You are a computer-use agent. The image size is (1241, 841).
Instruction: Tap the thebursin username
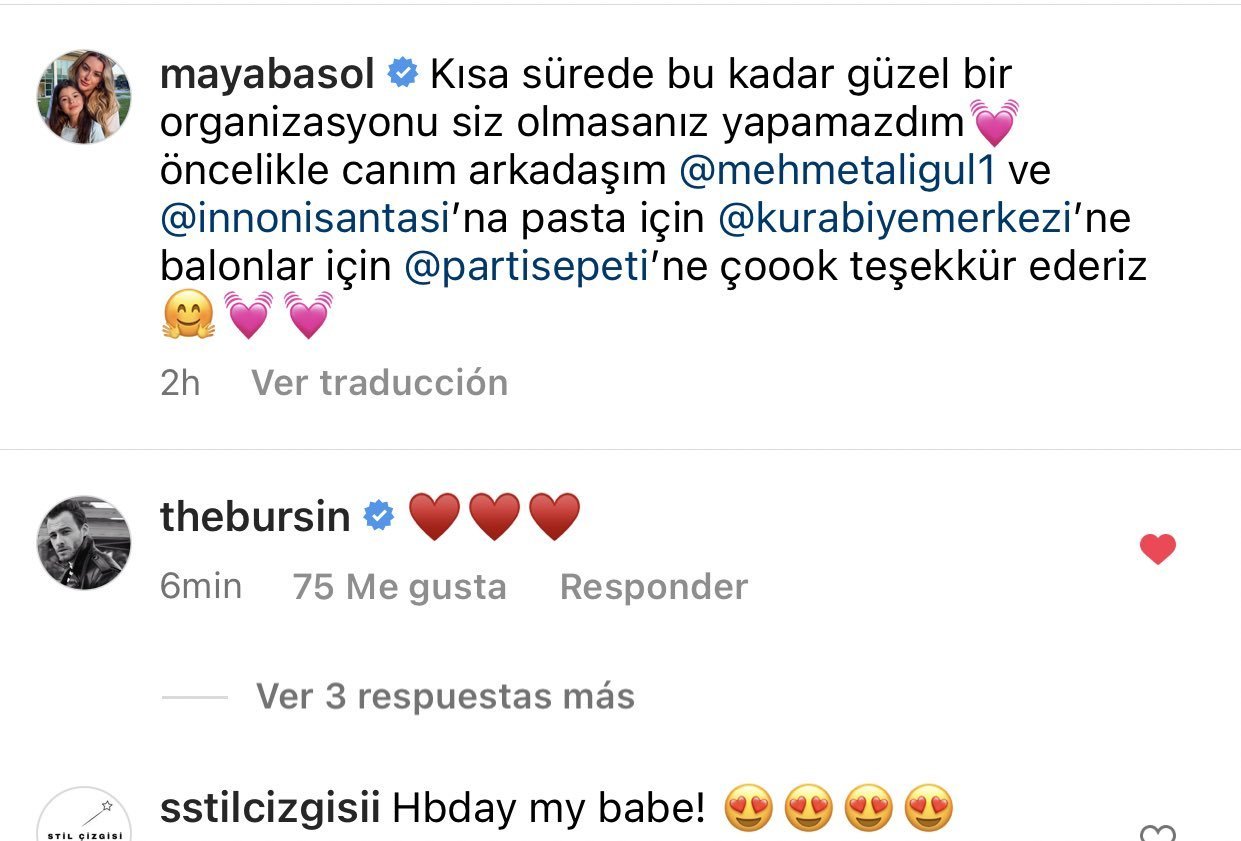click(255, 517)
